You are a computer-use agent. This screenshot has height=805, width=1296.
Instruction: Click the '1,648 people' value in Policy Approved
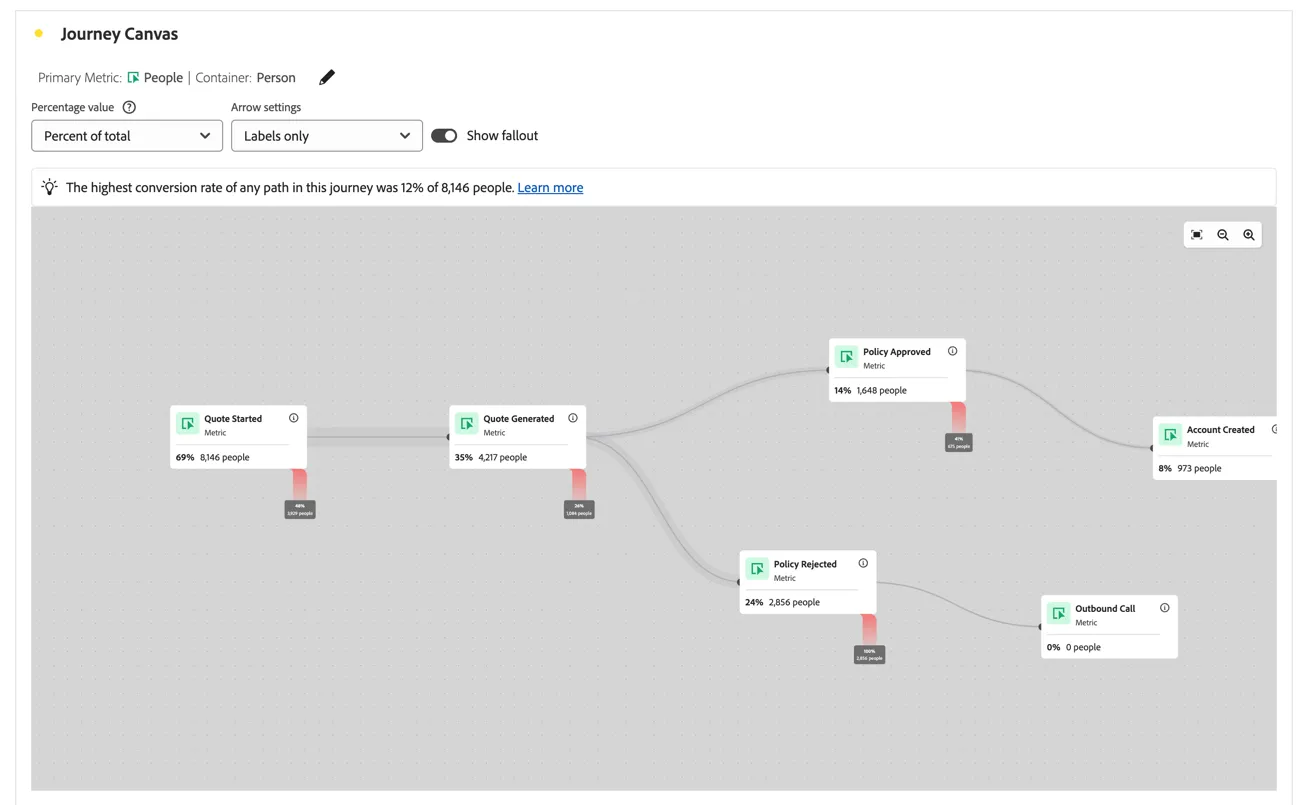[882, 391]
